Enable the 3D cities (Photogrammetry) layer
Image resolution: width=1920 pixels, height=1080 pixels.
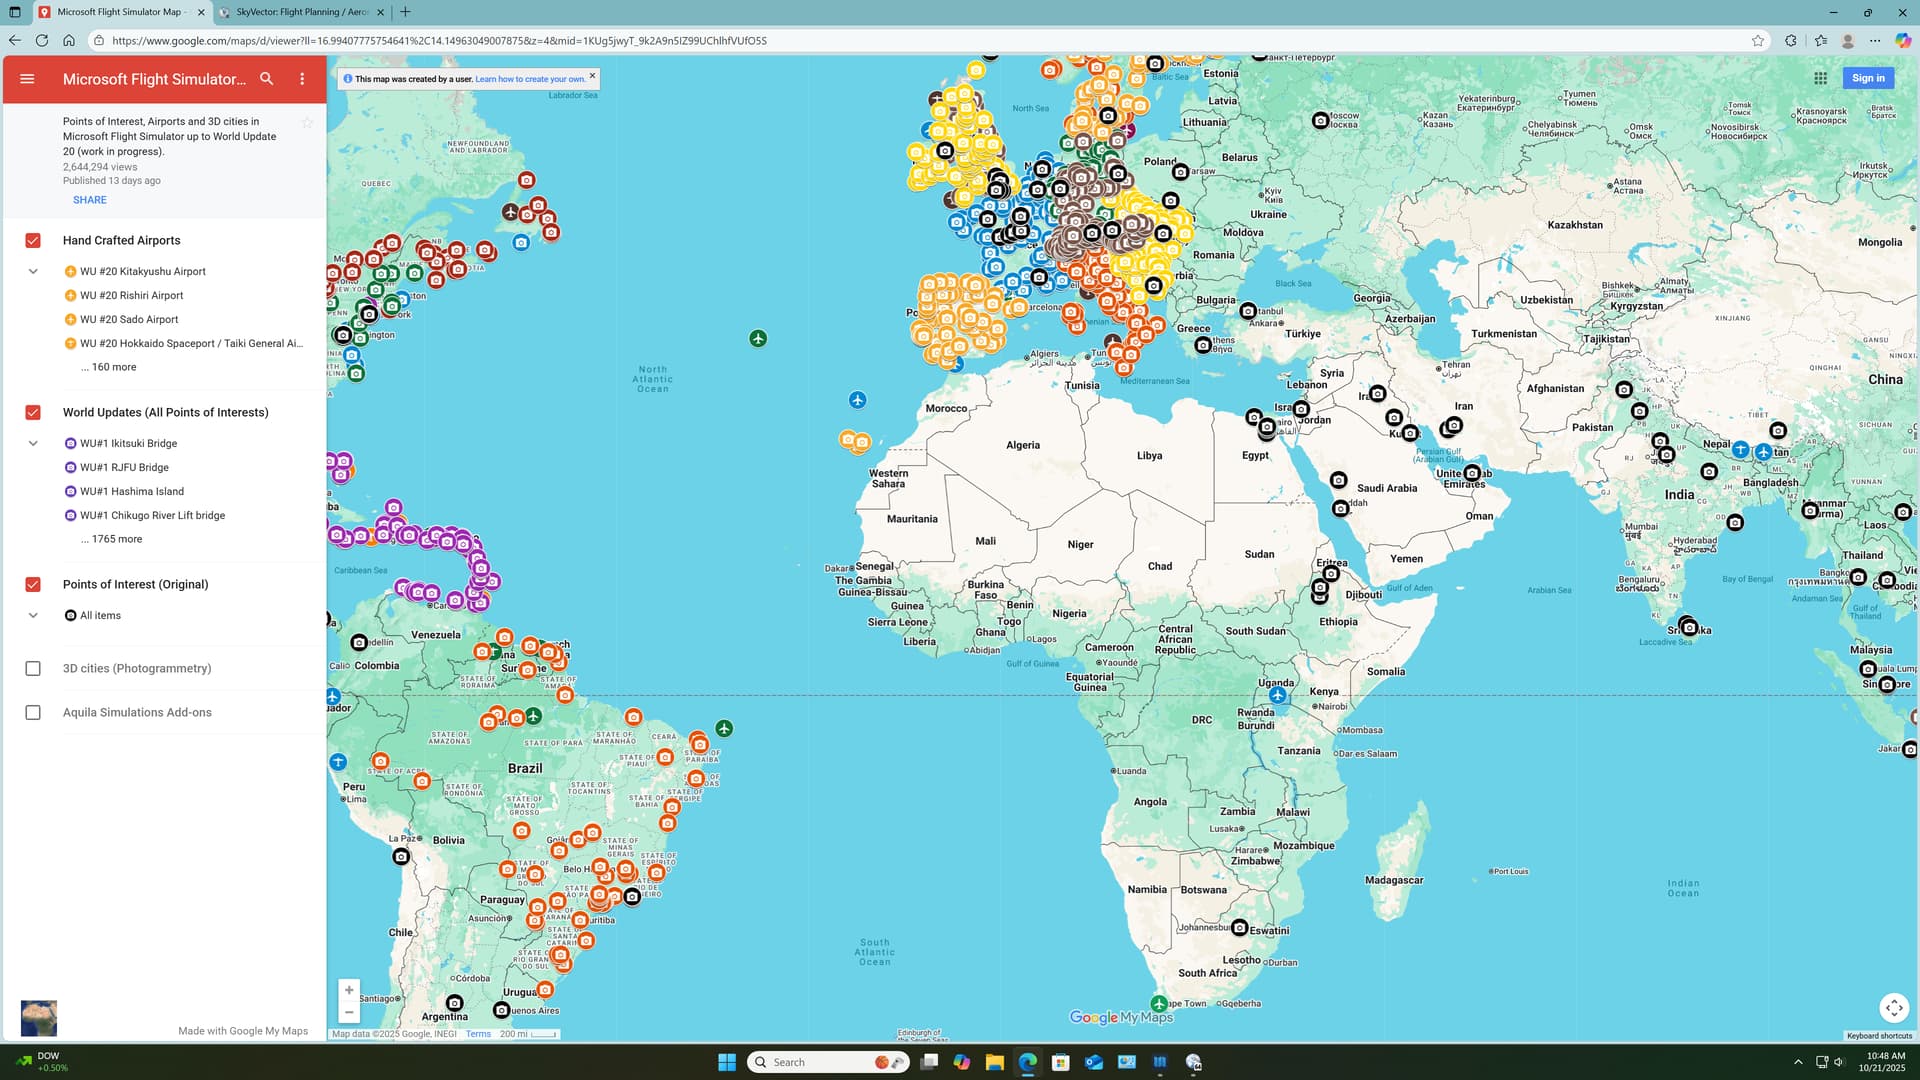point(33,669)
